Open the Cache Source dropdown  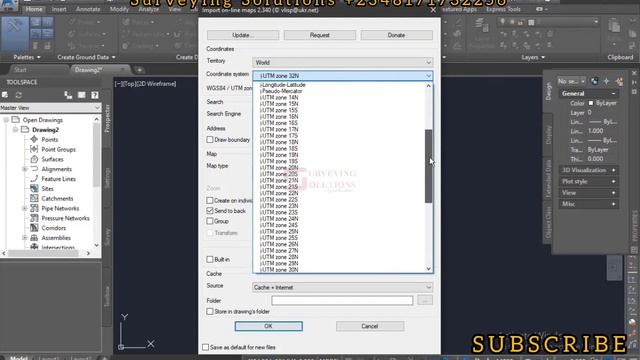(x=342, y=287)
